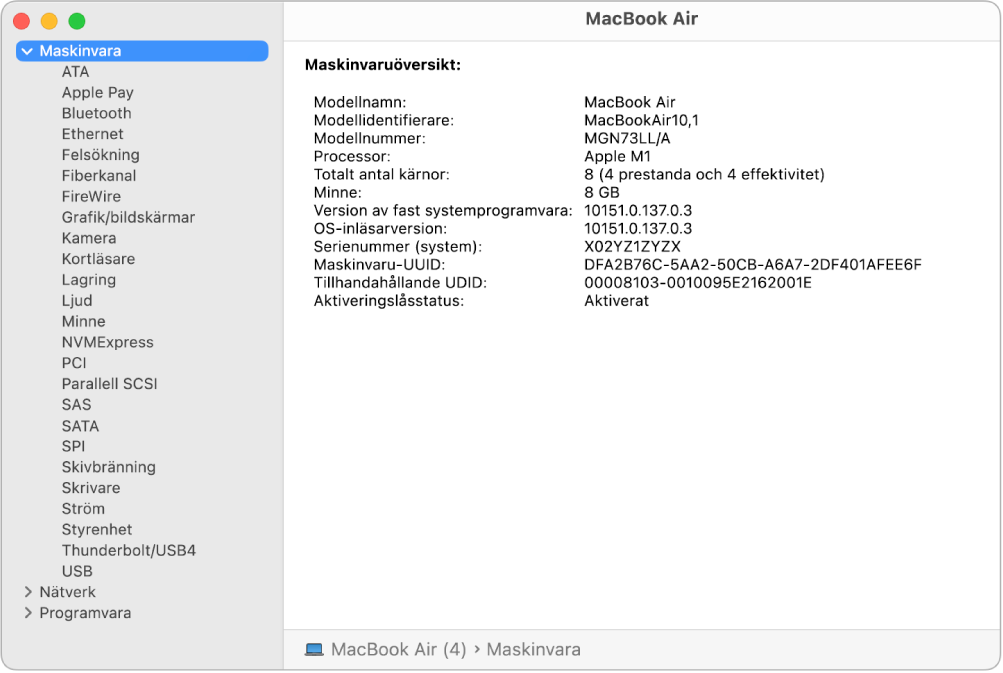Viewport: 1003px width, 673px height.
Task: Open the USB hardware entry
Action: 77,571
